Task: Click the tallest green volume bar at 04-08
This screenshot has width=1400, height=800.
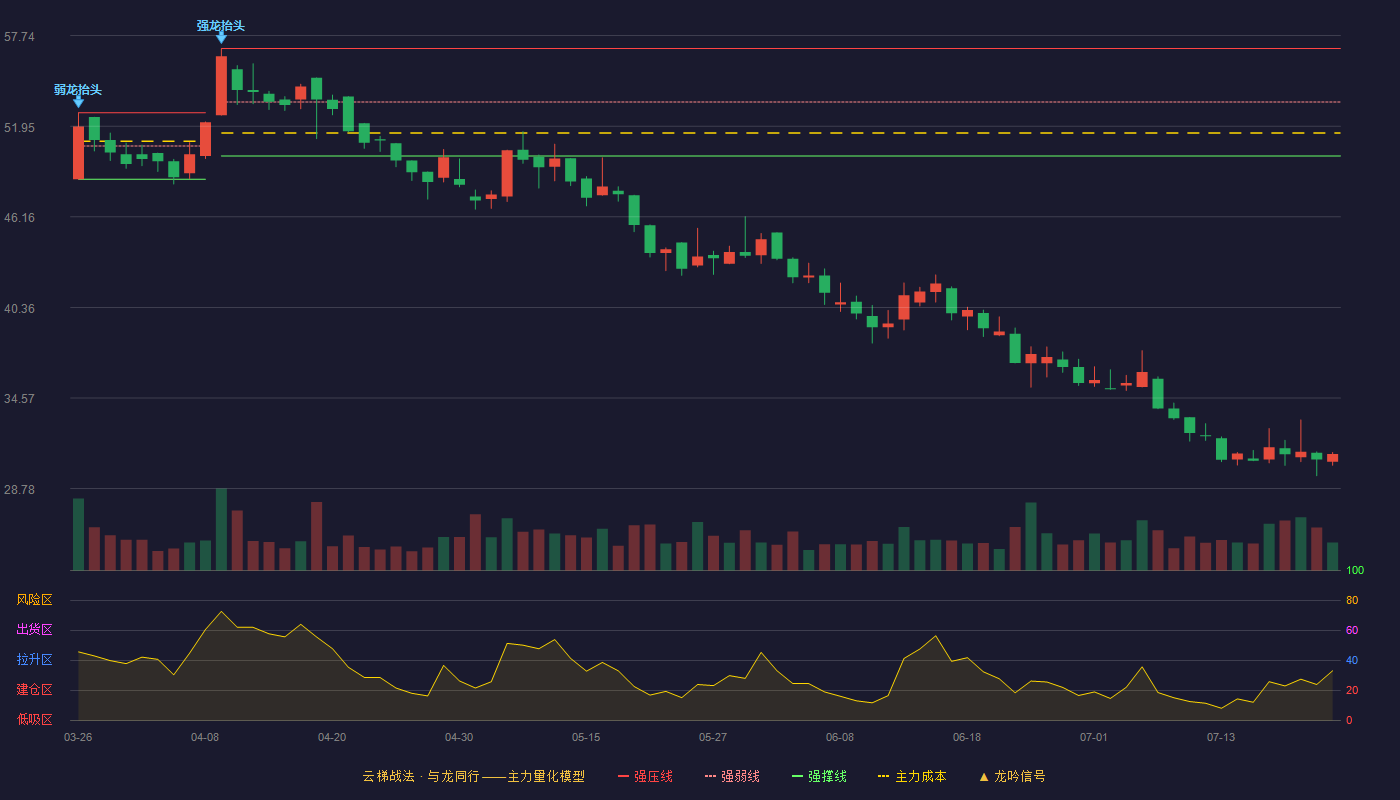Action: point(221,529)
